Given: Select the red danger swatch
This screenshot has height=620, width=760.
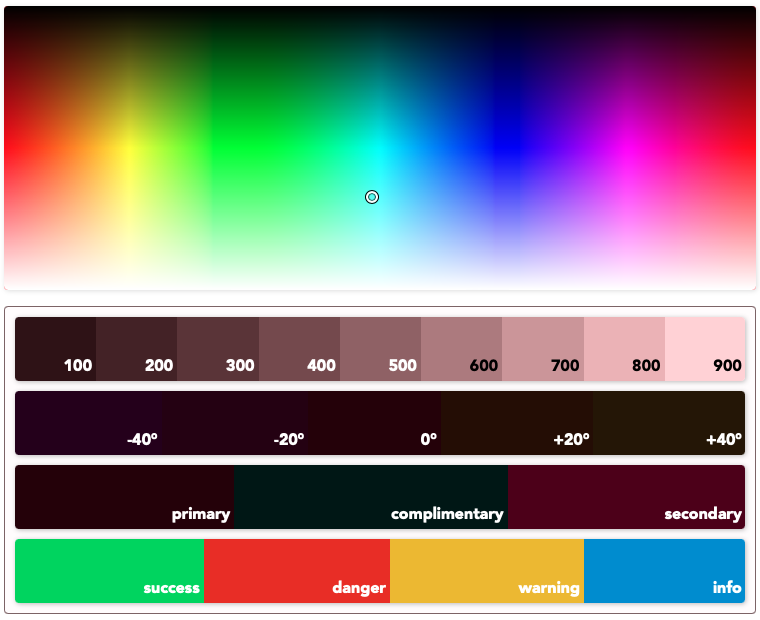Looking at the screenshot, I should 297,571.
